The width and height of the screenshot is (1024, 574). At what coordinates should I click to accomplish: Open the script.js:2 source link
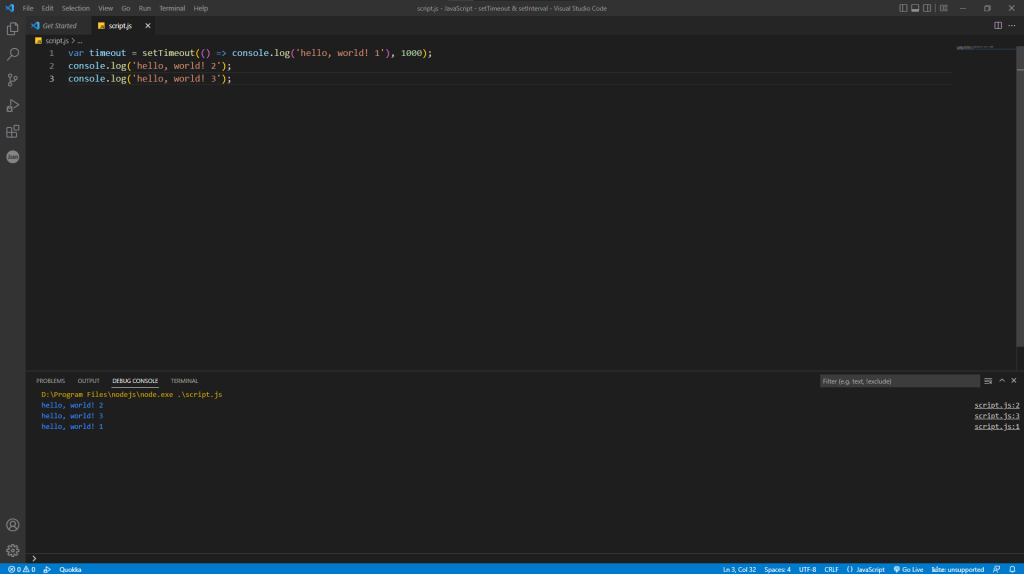click(997, 405)
